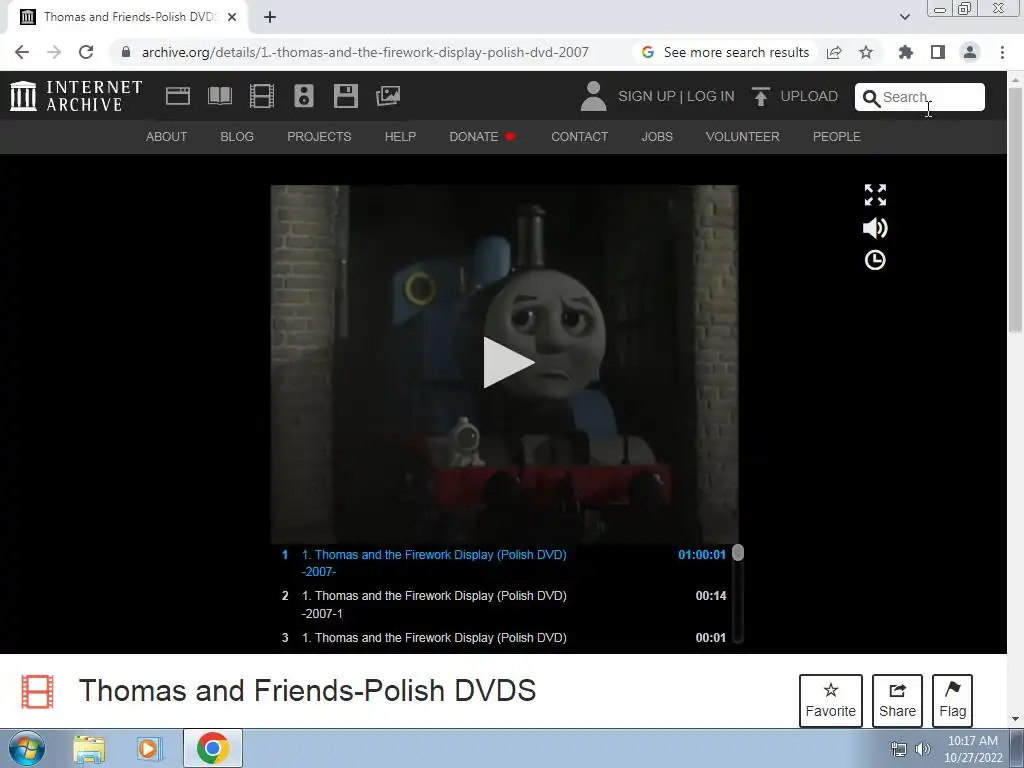The height and width of the screenshot is (768, 1024).
Task: Select the Thomas and Friends-Polish DVDS tab
Action: (128, 17)
